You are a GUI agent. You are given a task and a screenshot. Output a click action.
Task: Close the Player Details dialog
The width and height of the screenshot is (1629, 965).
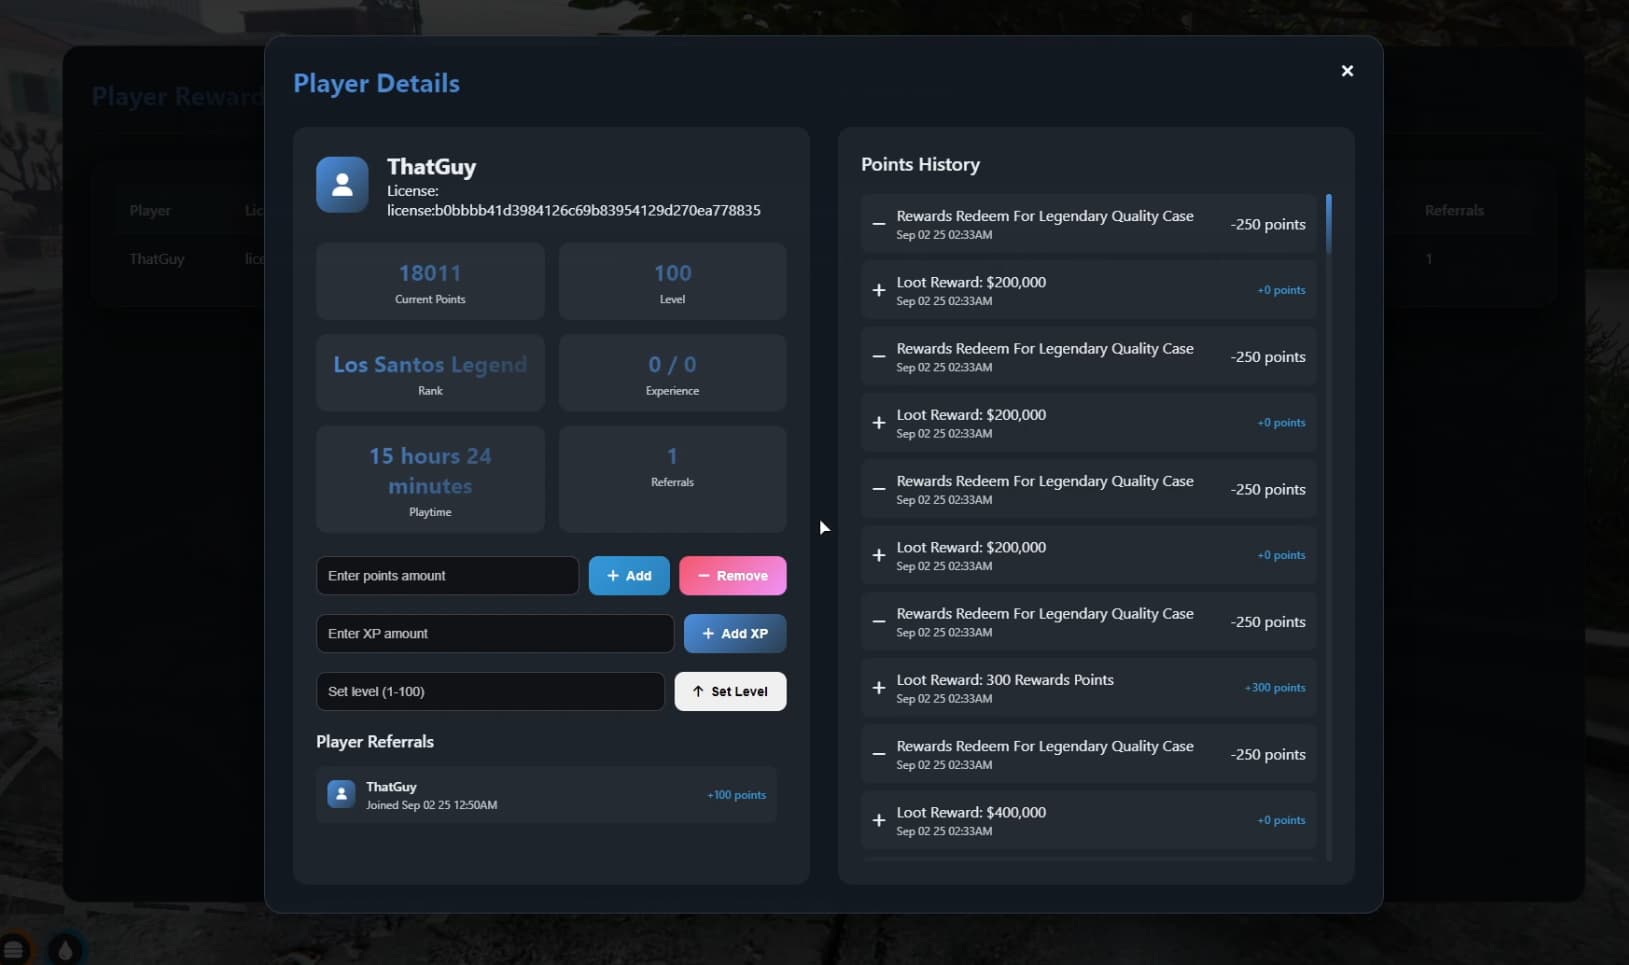click(x=1346, y=70)
